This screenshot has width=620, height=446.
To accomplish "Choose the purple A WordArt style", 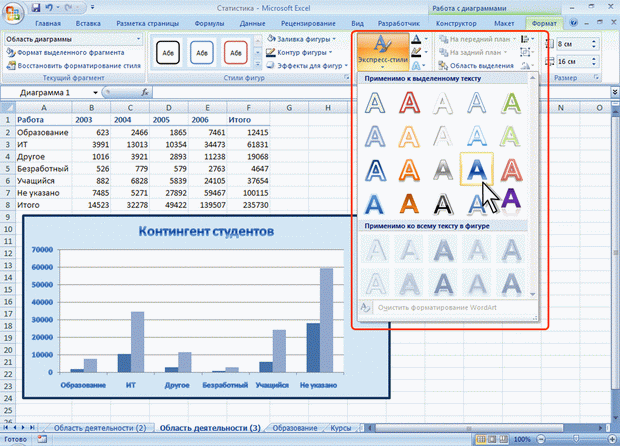I will 511,200.
